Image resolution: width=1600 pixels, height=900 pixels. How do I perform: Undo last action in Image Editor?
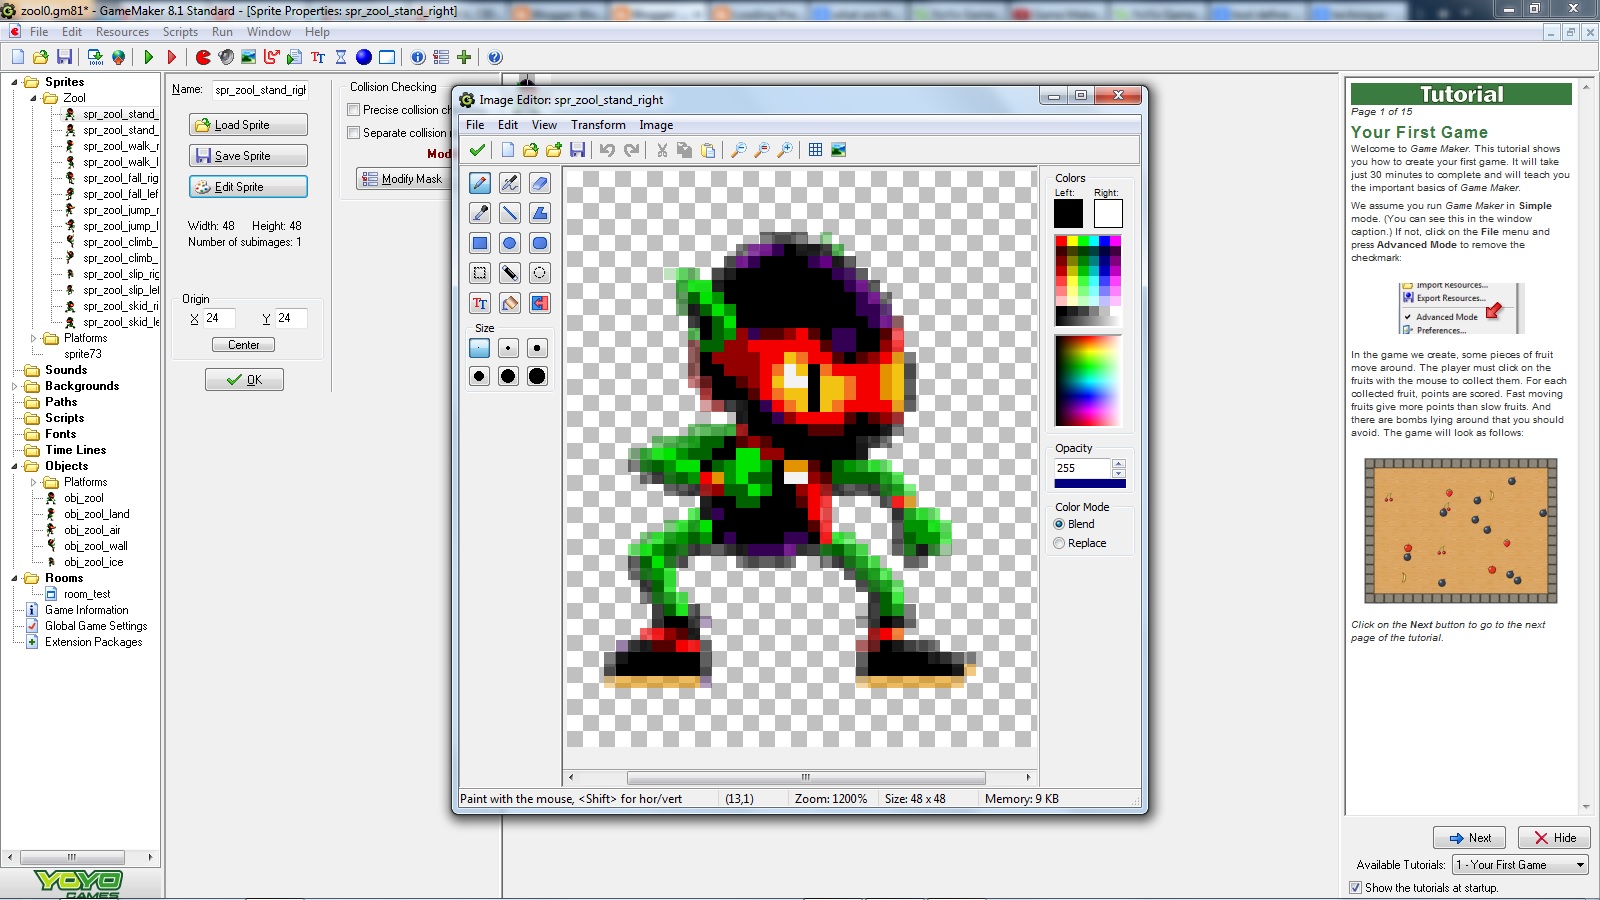[607, 150]
